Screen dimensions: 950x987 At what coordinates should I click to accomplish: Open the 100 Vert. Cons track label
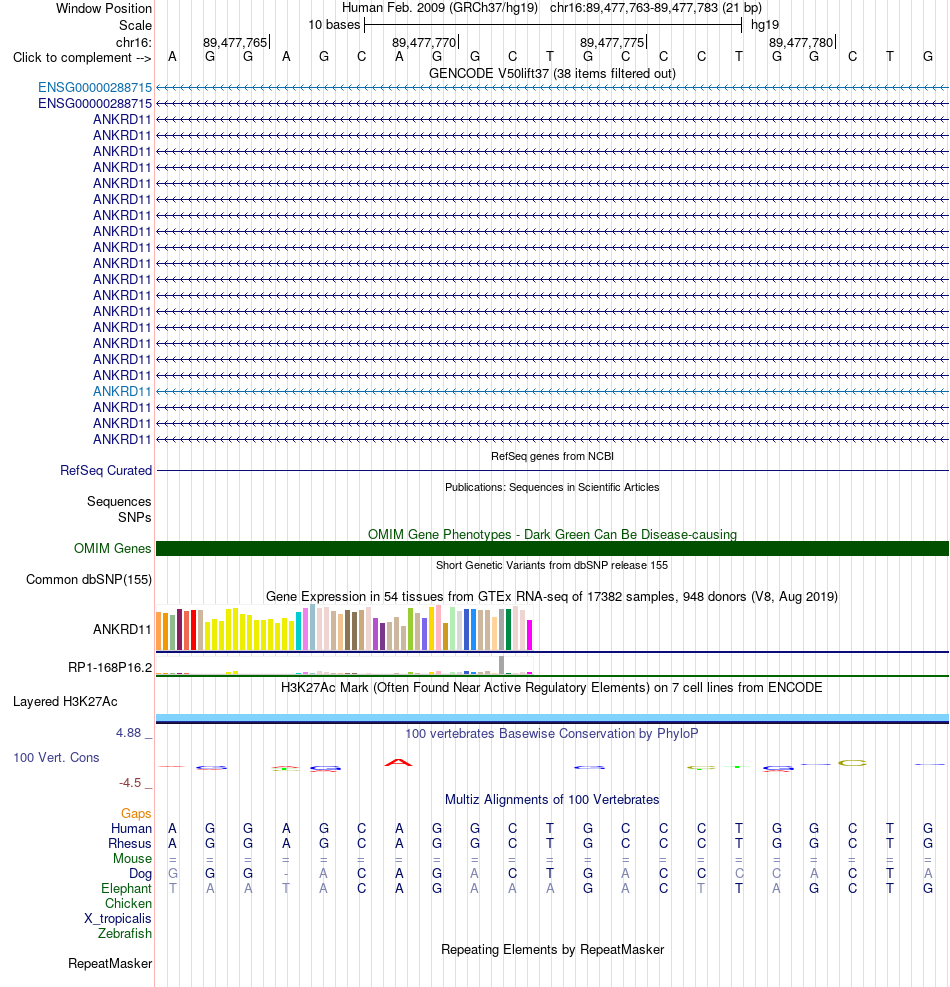[56, 757]
